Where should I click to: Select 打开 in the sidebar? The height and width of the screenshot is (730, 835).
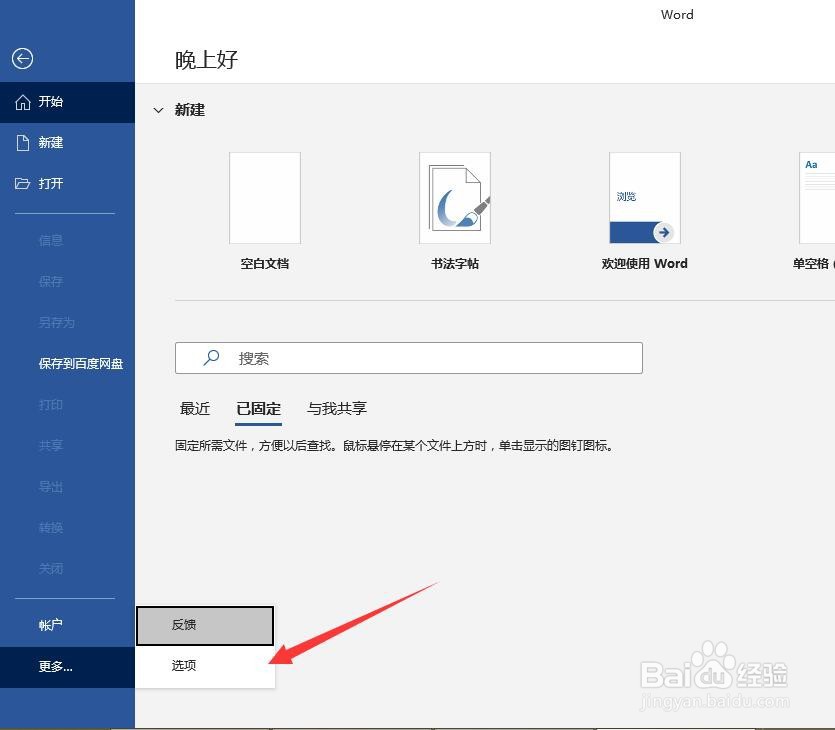coord(67,184)
